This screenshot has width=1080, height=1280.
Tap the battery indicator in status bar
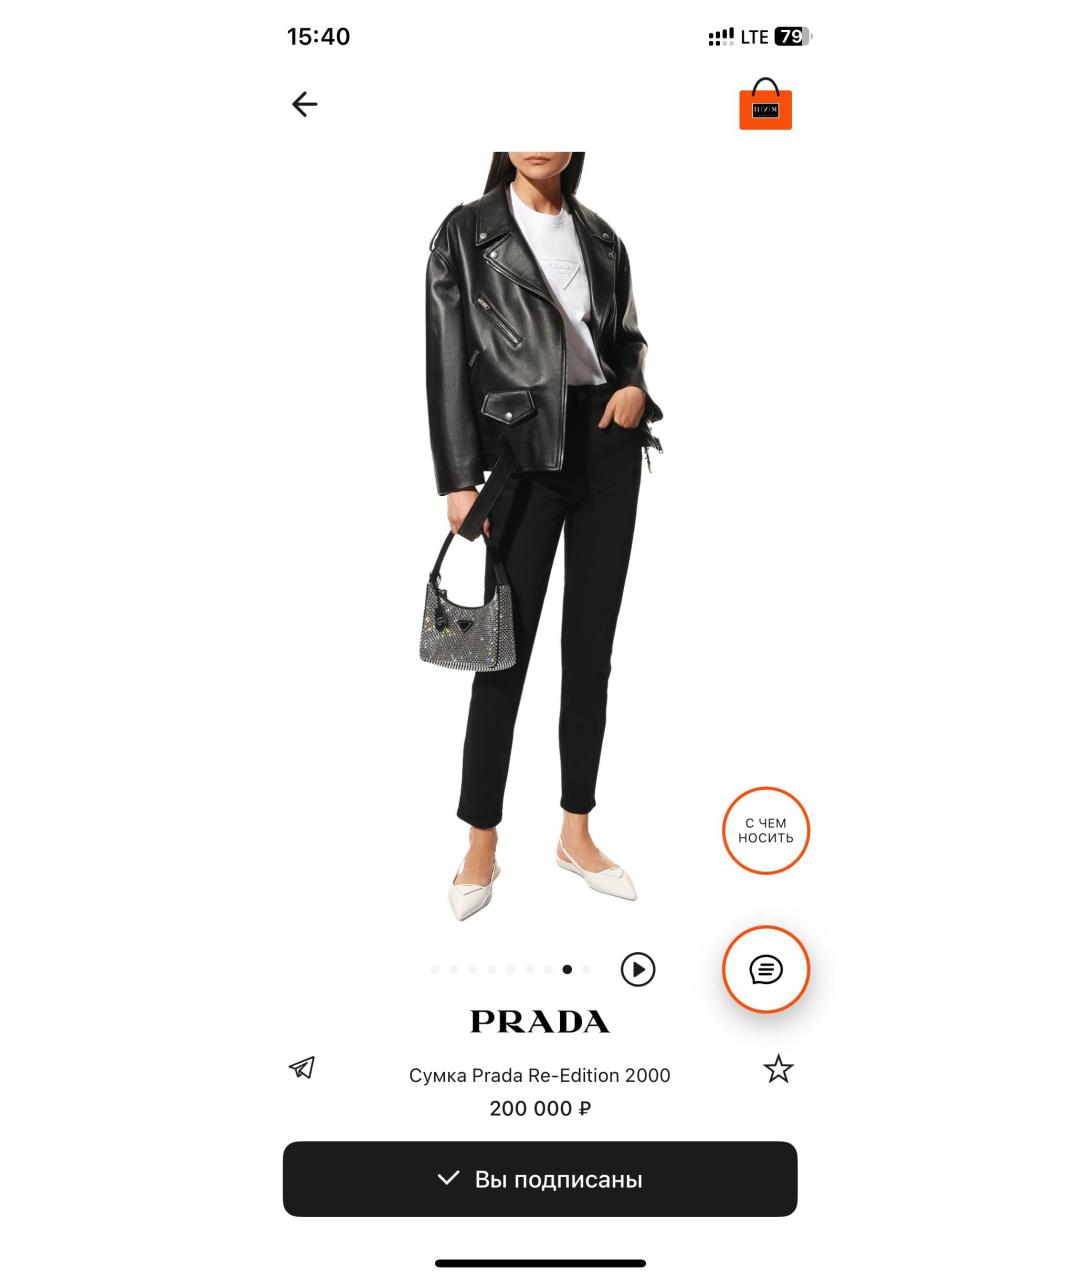(792, 37)
